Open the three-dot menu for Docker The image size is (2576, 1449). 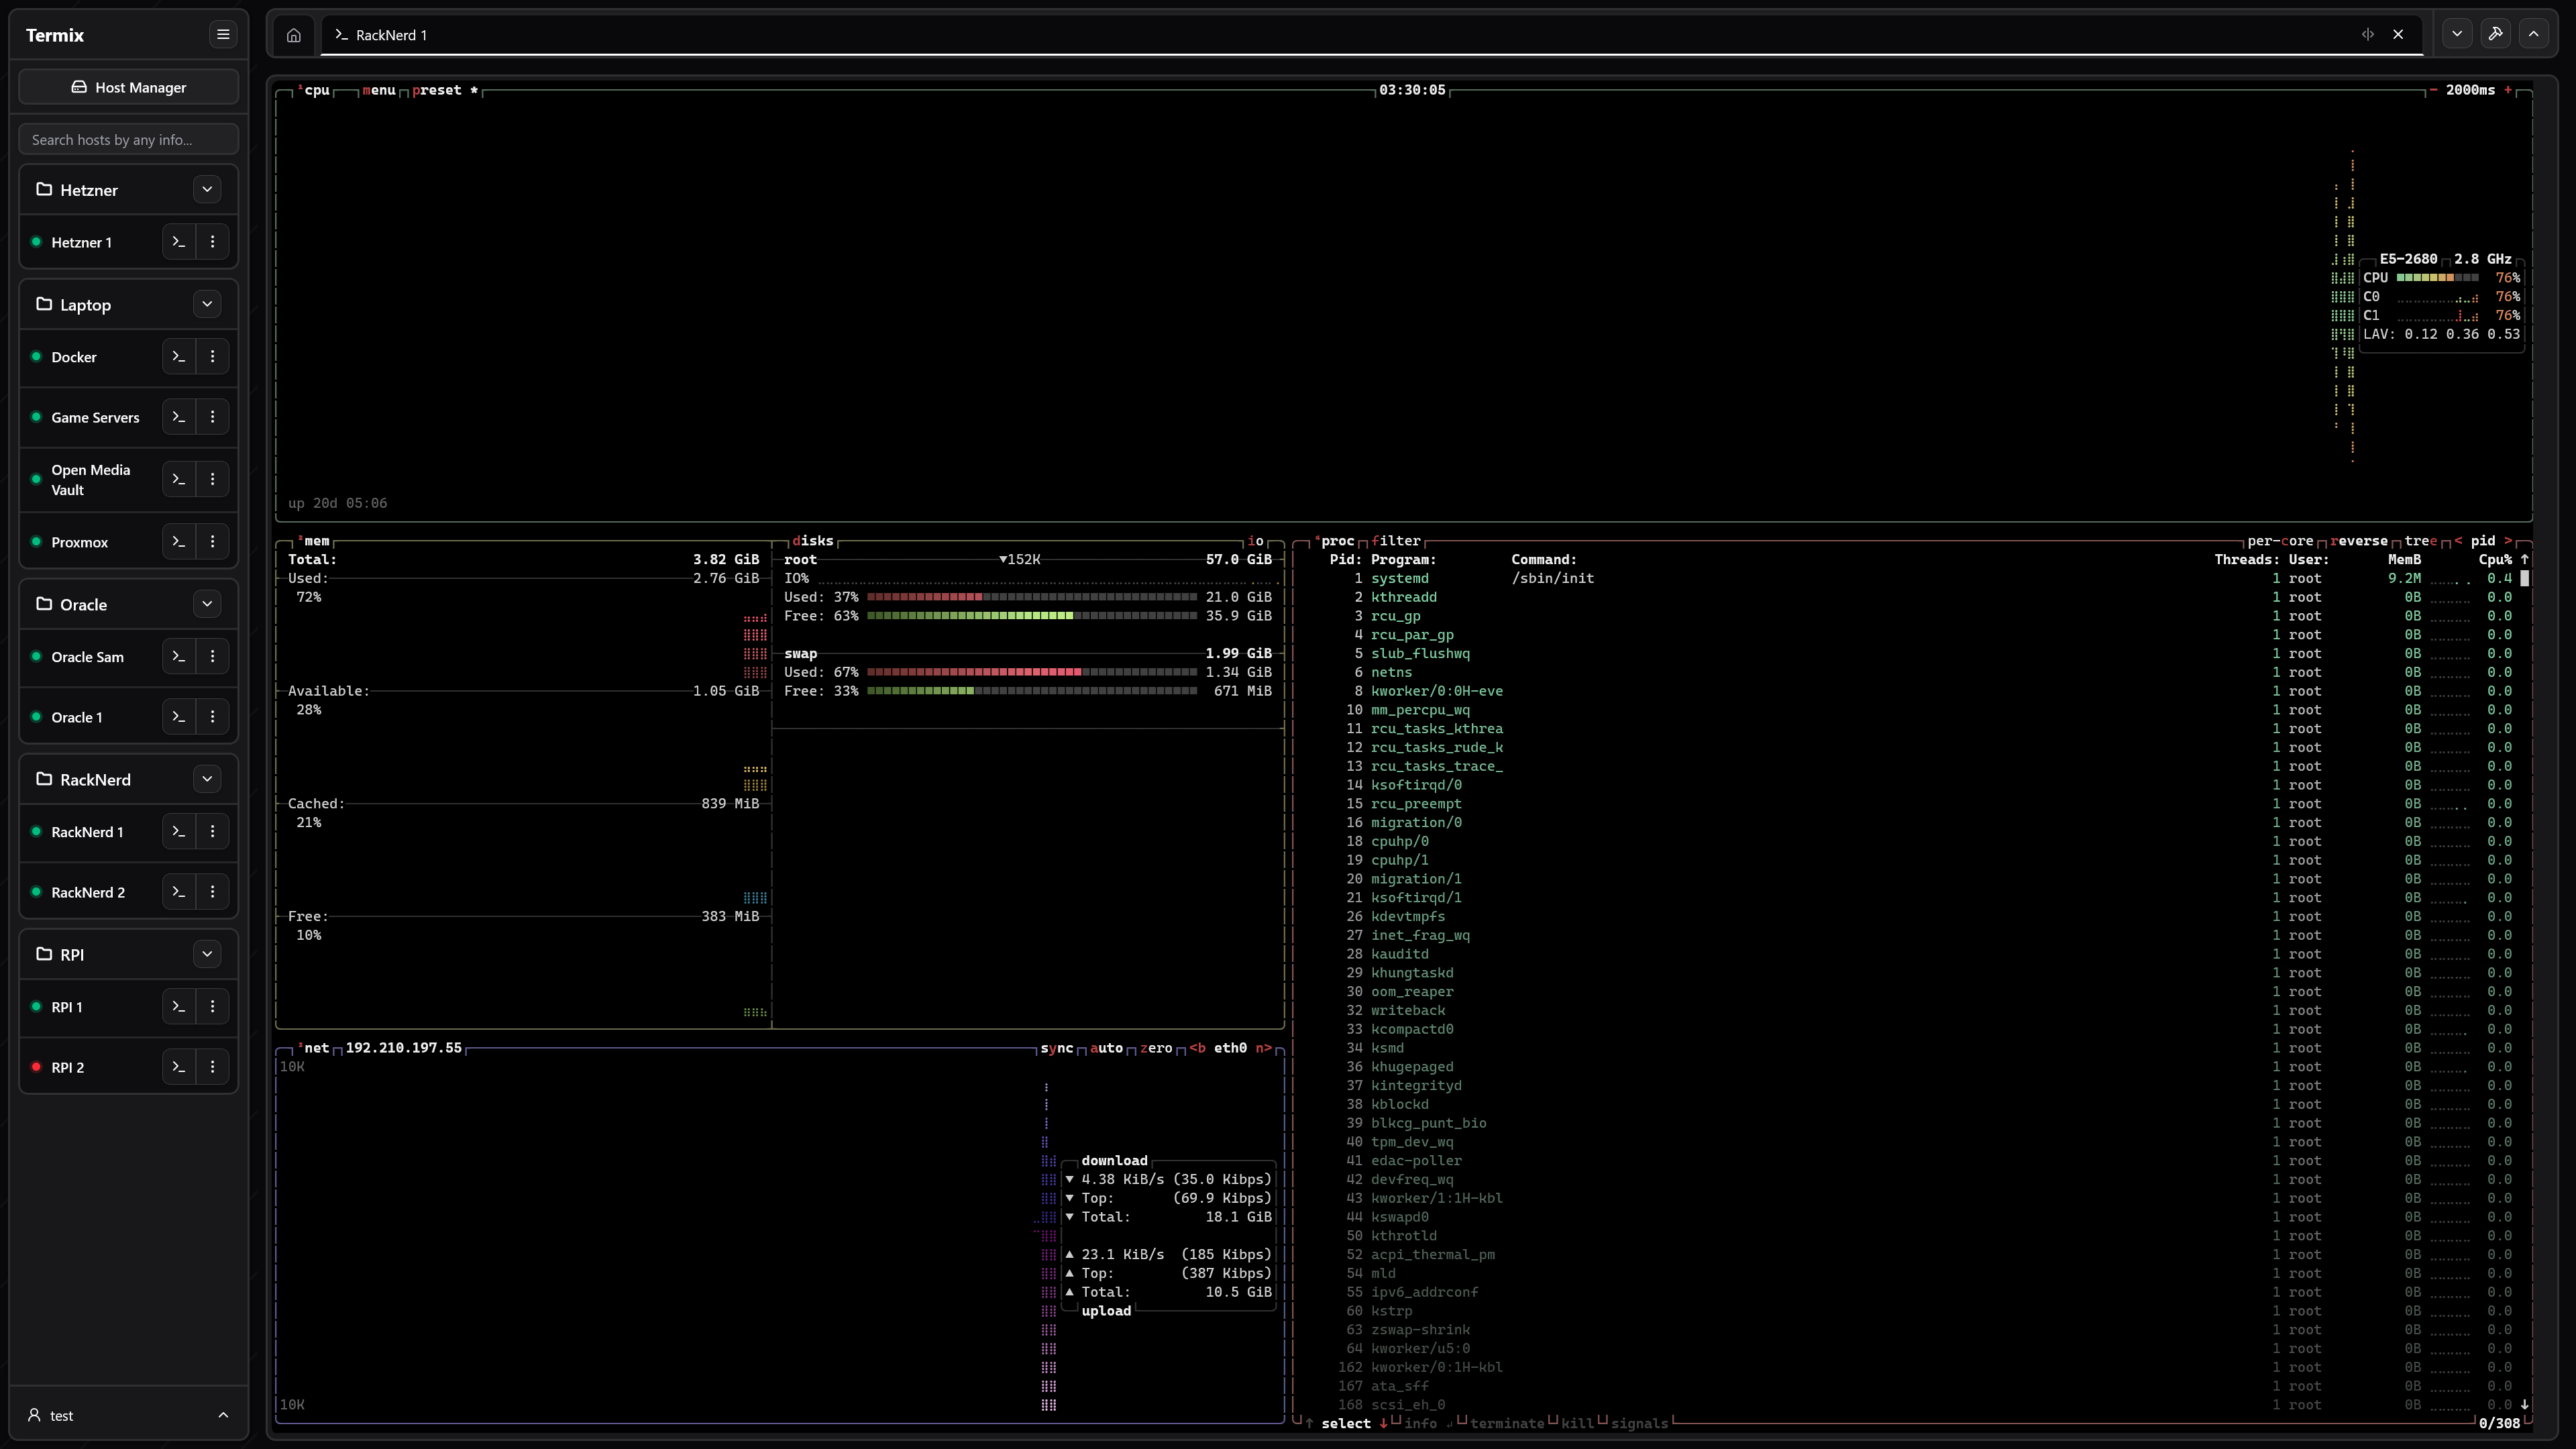coord(212,357)
